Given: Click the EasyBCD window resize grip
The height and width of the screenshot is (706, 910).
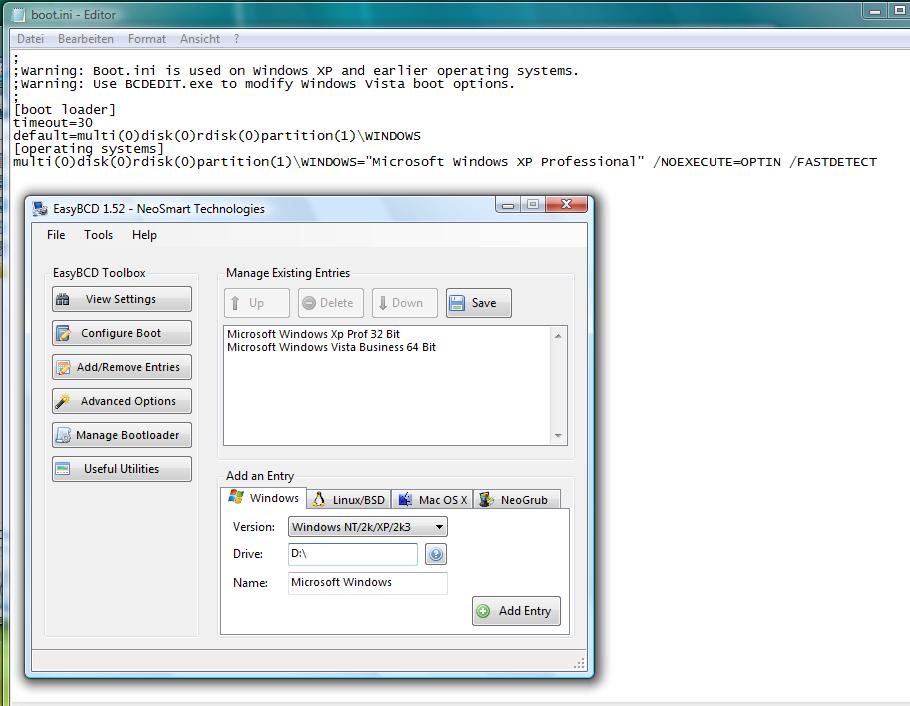Looking at the screenshot, I should click(579, 664).
